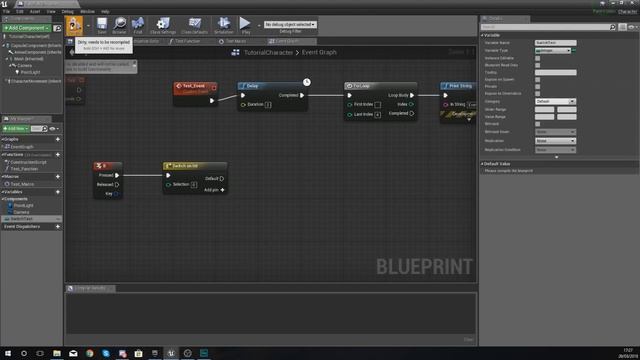Select ConstructionScript in Functions list
The height and width of the screenshot is (360, 640).
coord(28,162)
